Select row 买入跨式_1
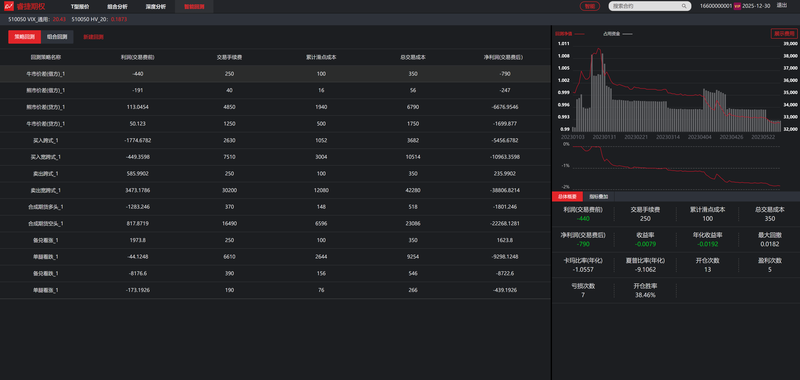The image size is (800, 380). coord(276,140)
